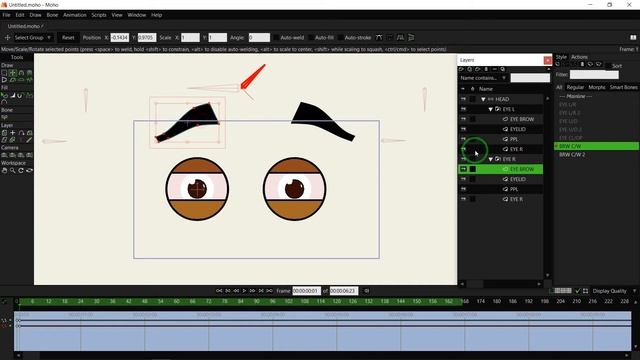This screenshot has height=360, width=640.
Task: Click the Layers panel vertical scrollbar
Action: coord(548,187)
